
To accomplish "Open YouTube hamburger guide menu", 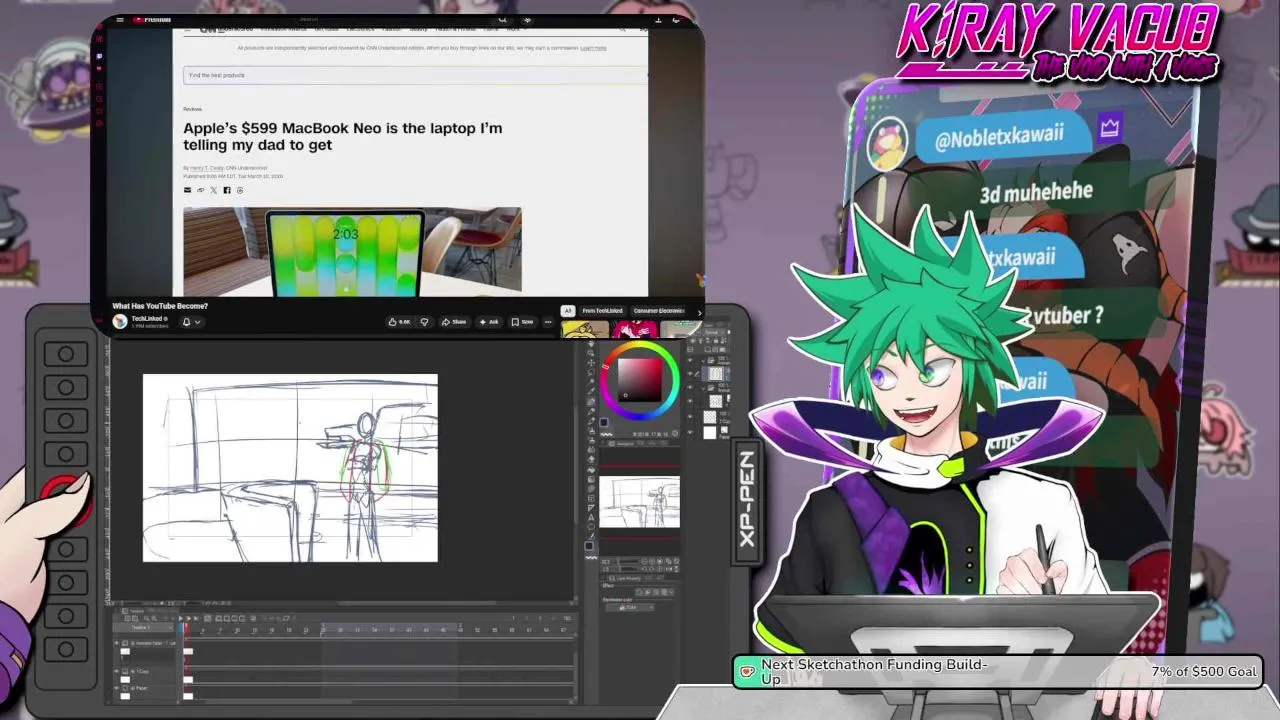I will (120, 19).
